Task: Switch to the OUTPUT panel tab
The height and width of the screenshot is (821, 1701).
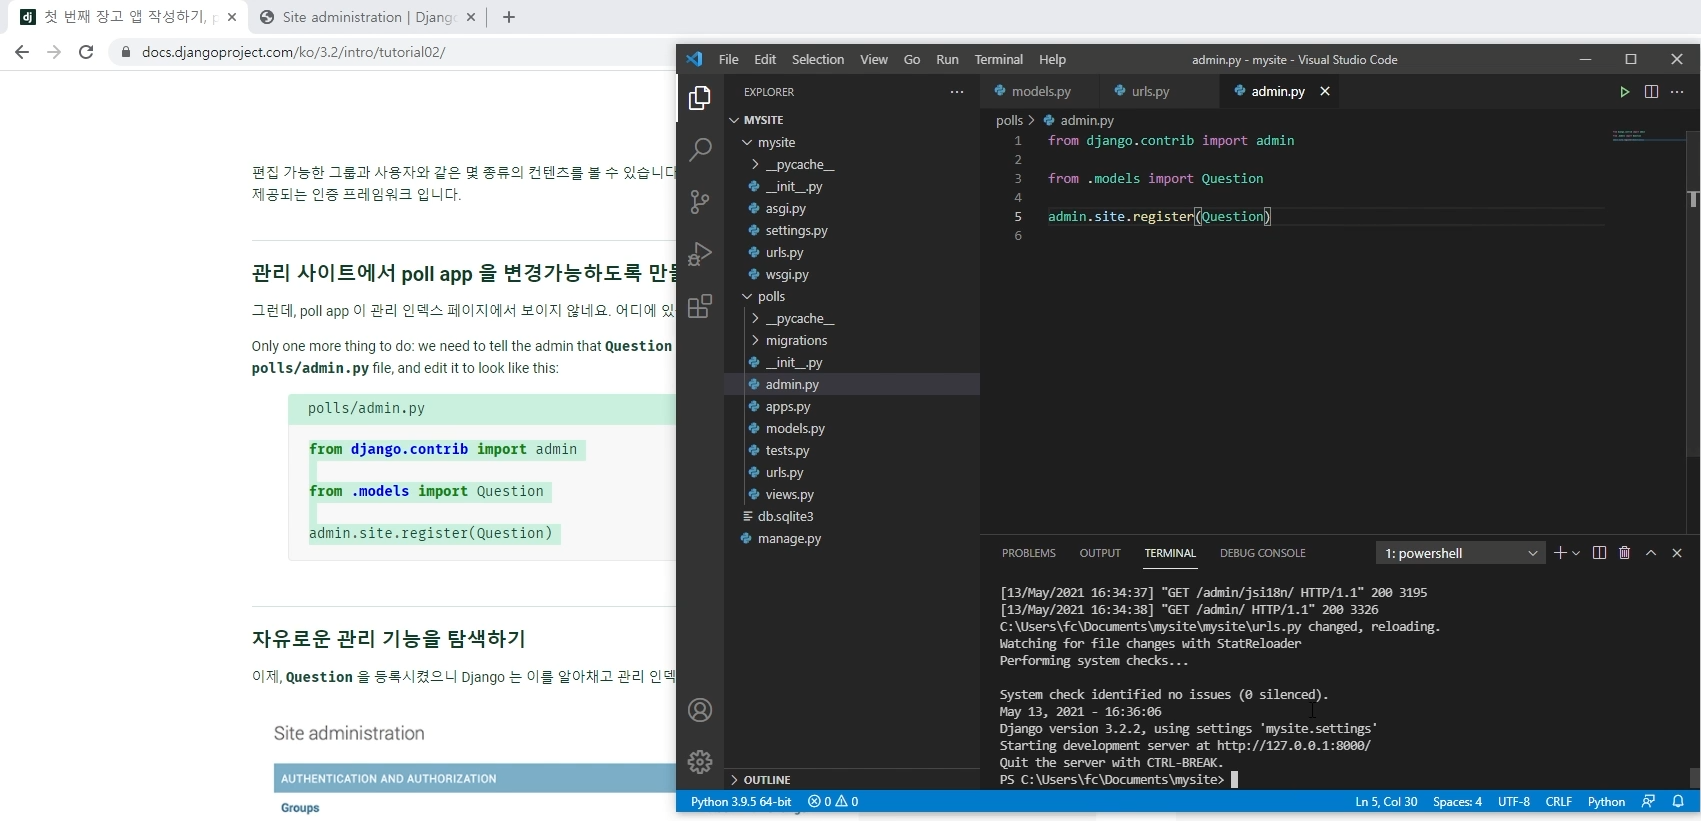Action: point(1100,553)
